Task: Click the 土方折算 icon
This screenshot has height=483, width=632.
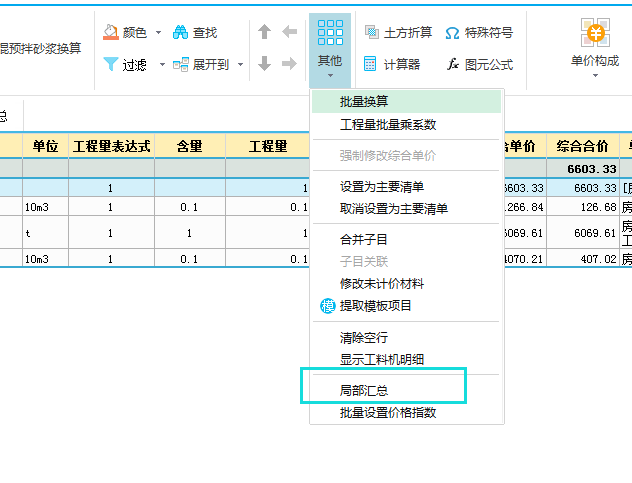Action: (372, 32)
